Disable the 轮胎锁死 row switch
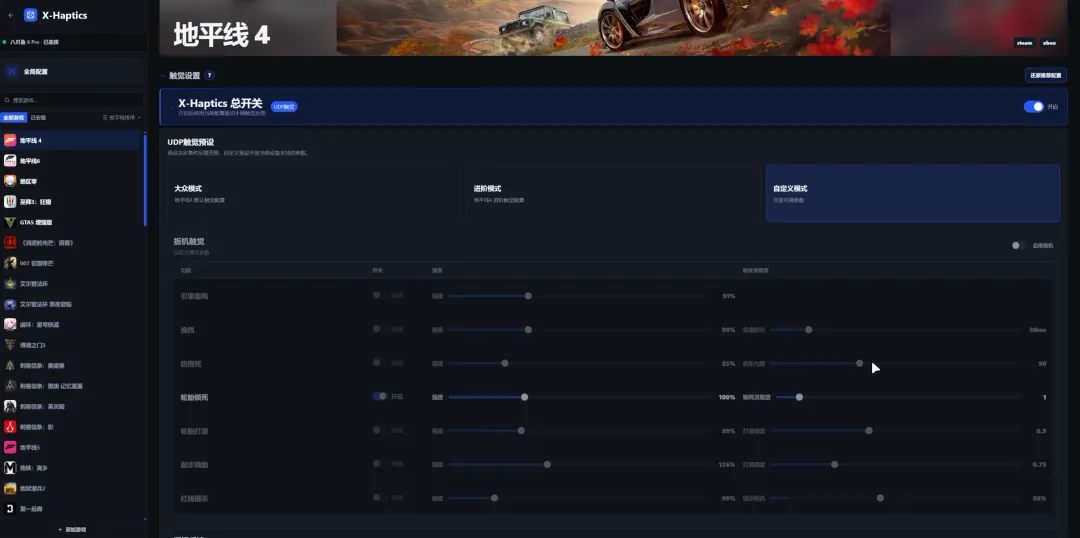The width and height of the screenshot is (1080, 538). click(x=380, y=396)
